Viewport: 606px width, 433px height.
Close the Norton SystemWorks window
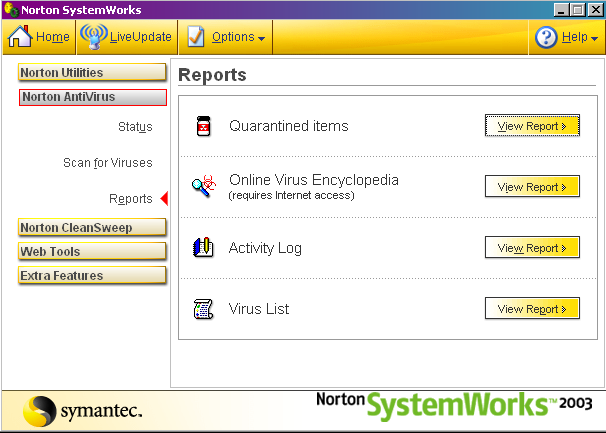(596, 10)
